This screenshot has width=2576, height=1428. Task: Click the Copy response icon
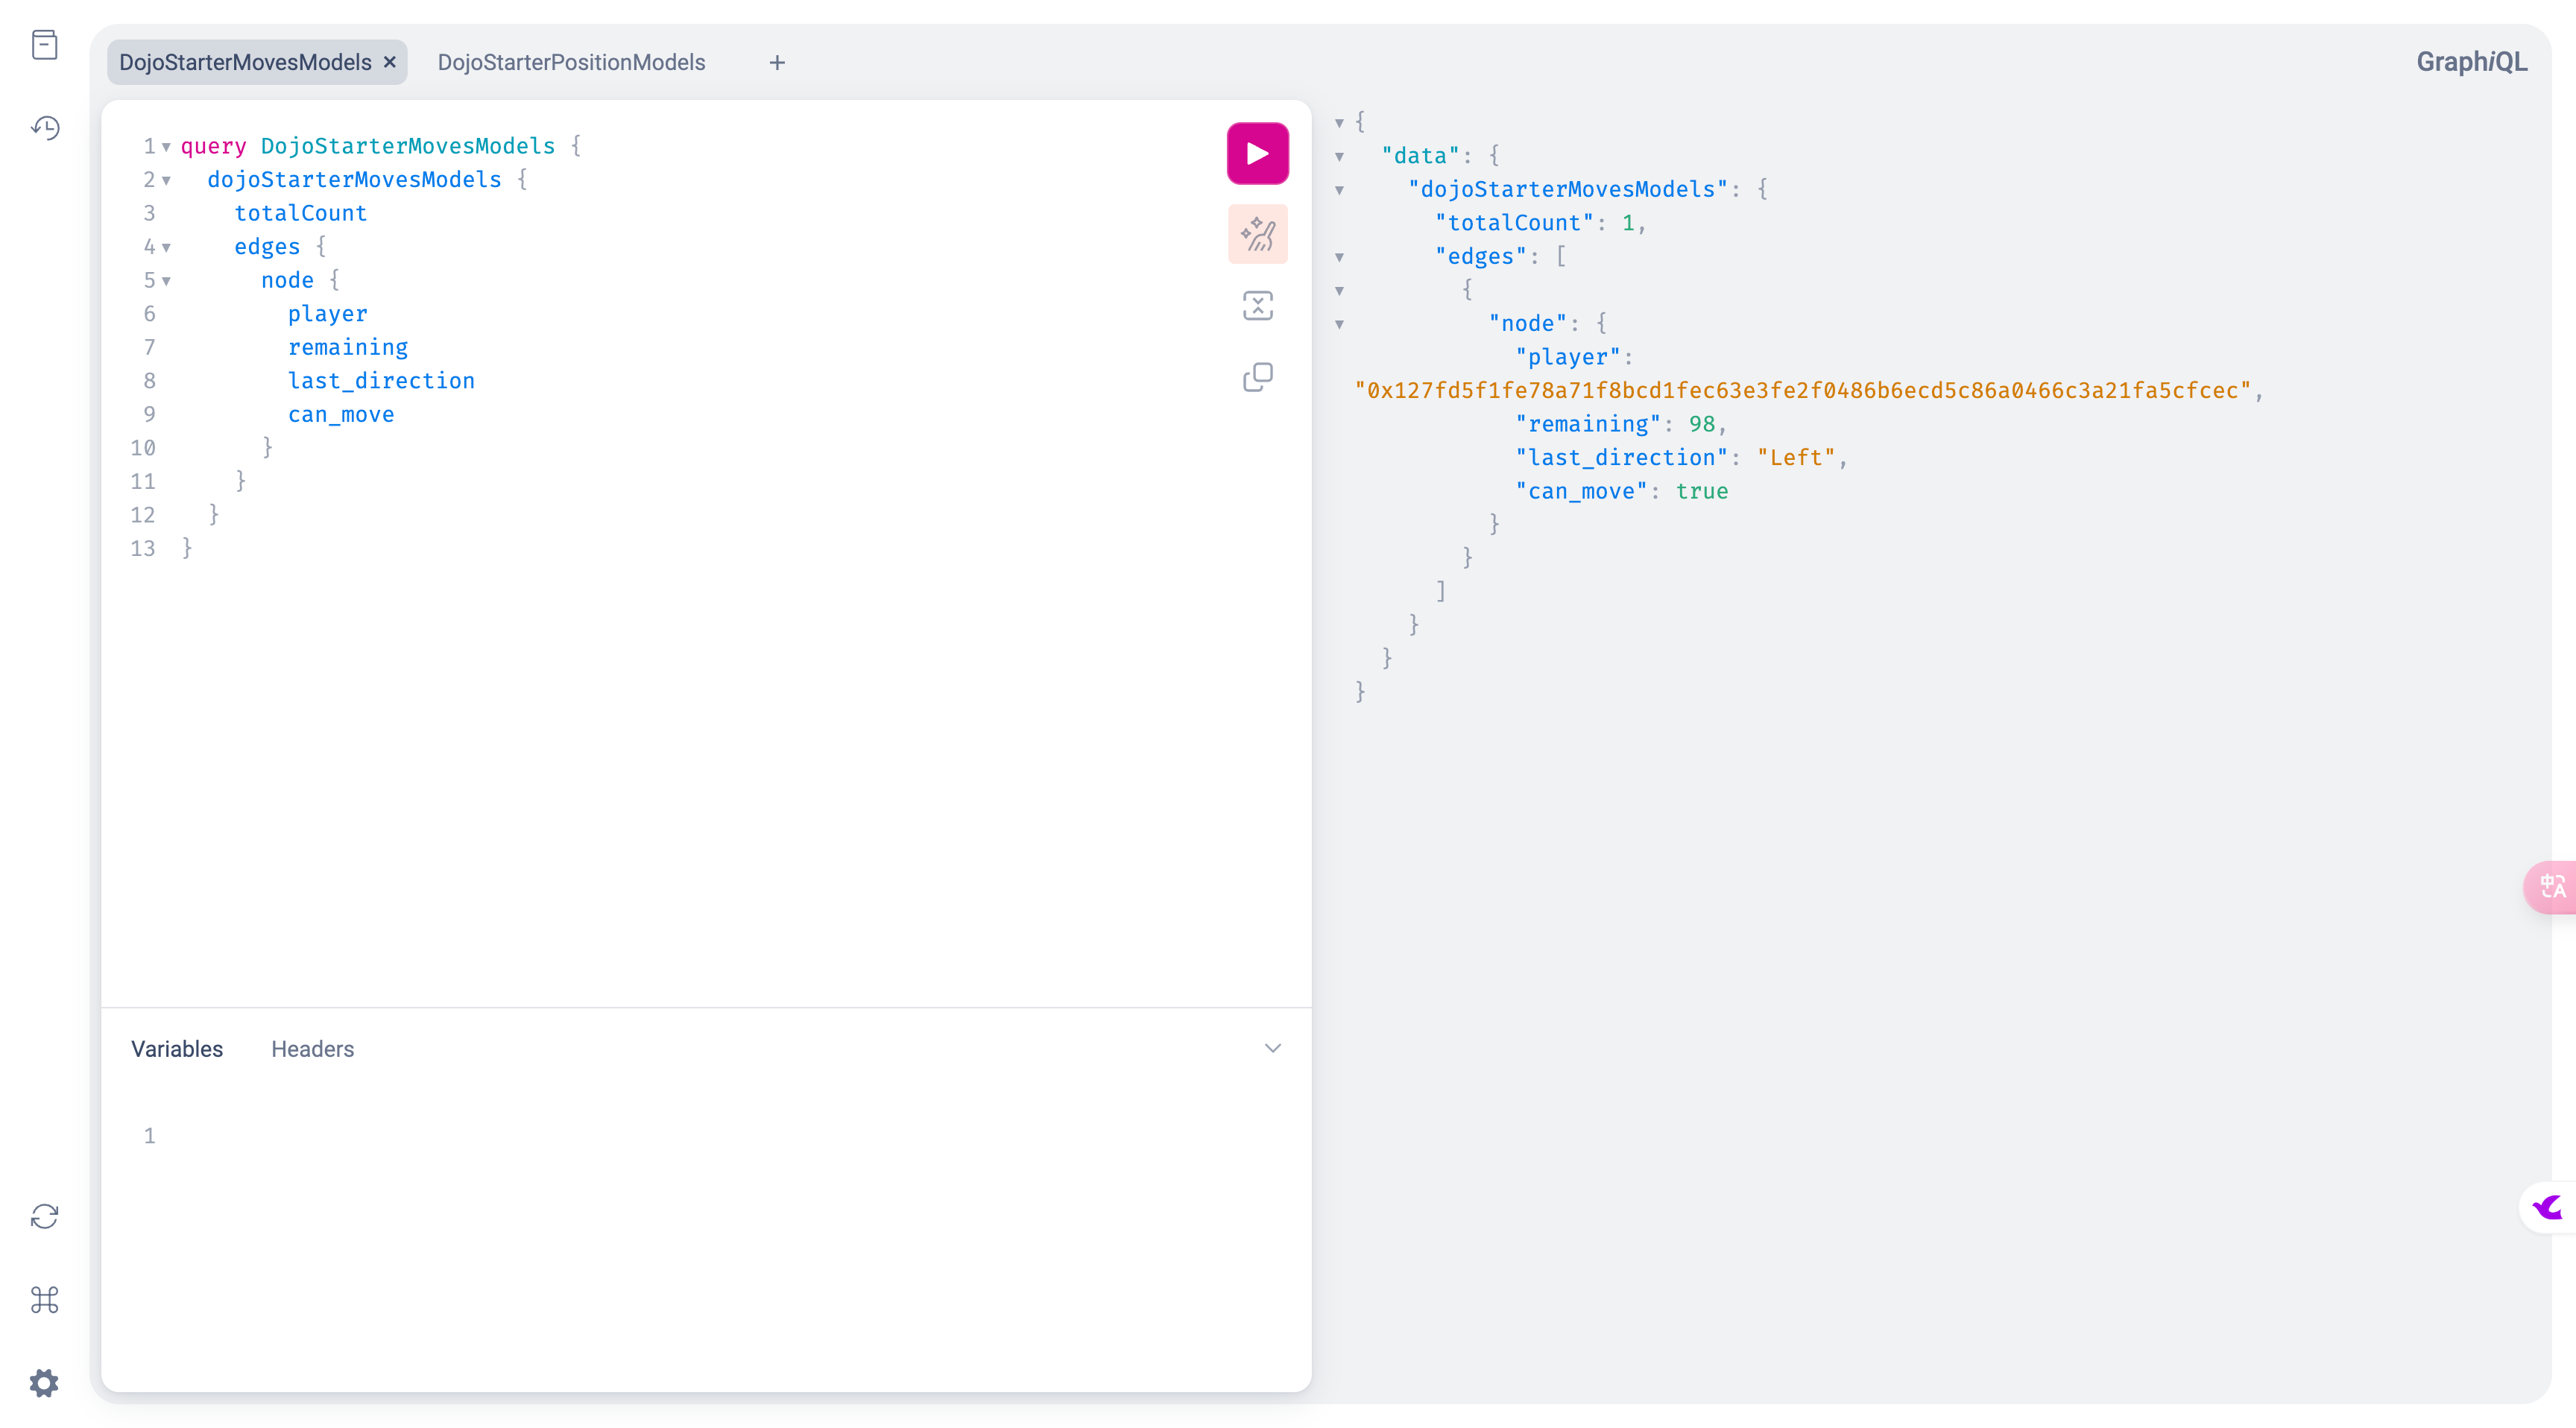click(x=1257, y=376)
